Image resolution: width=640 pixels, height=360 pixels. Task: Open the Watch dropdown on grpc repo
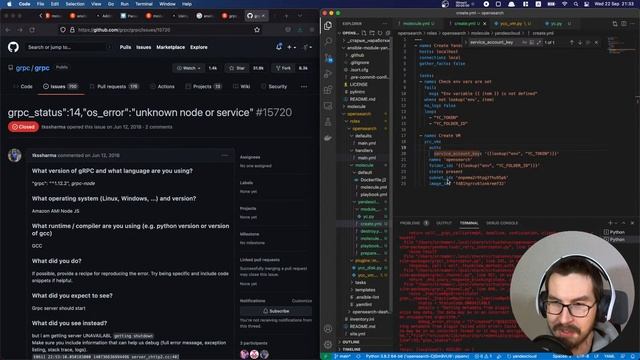point(188,68)
